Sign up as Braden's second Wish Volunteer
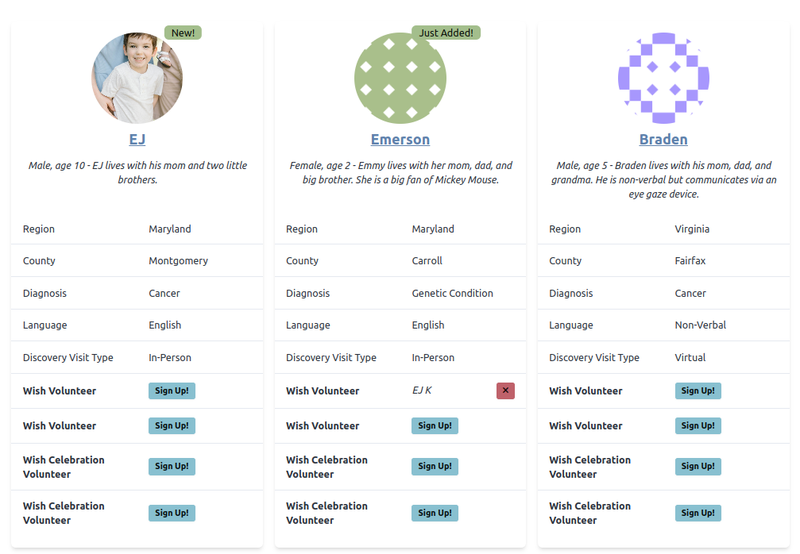Viewport: 800px width, 554px height. 698,425
